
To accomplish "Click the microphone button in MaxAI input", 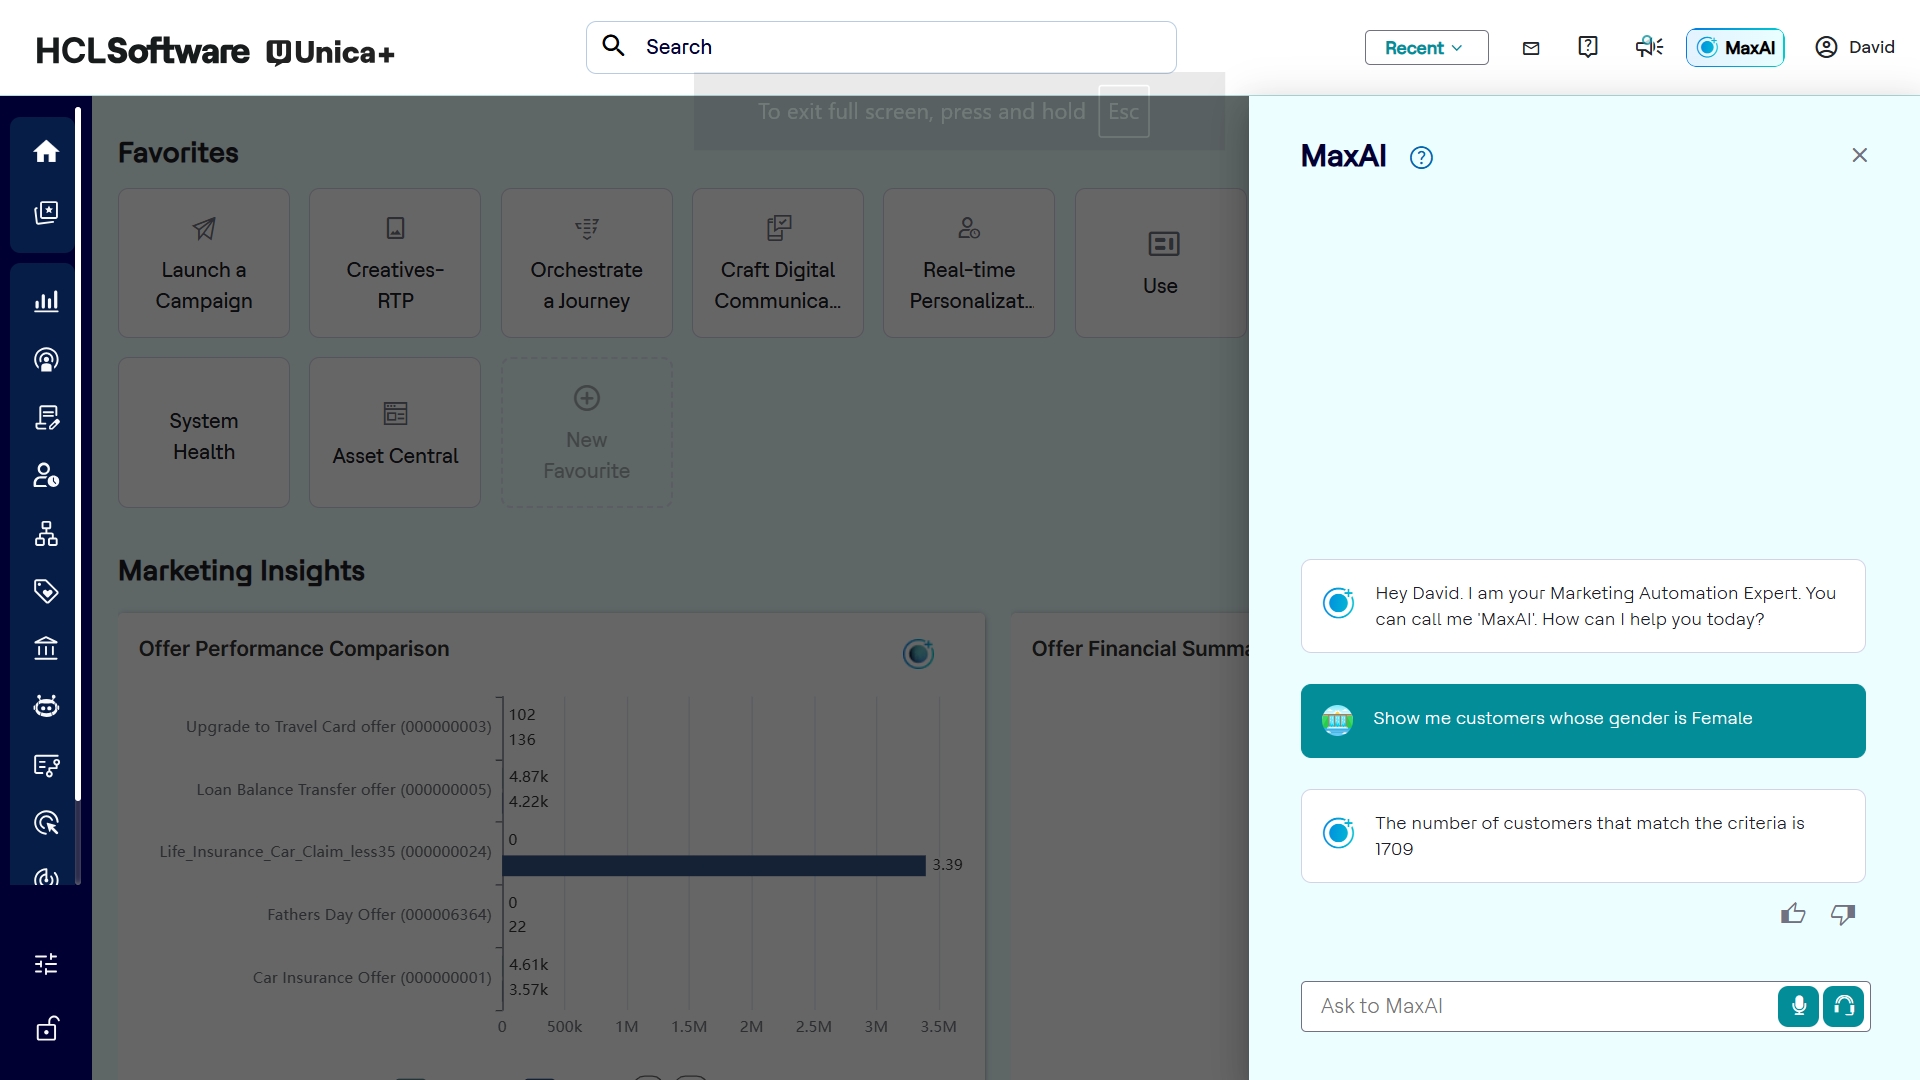I will (x=1798, y=1006).
